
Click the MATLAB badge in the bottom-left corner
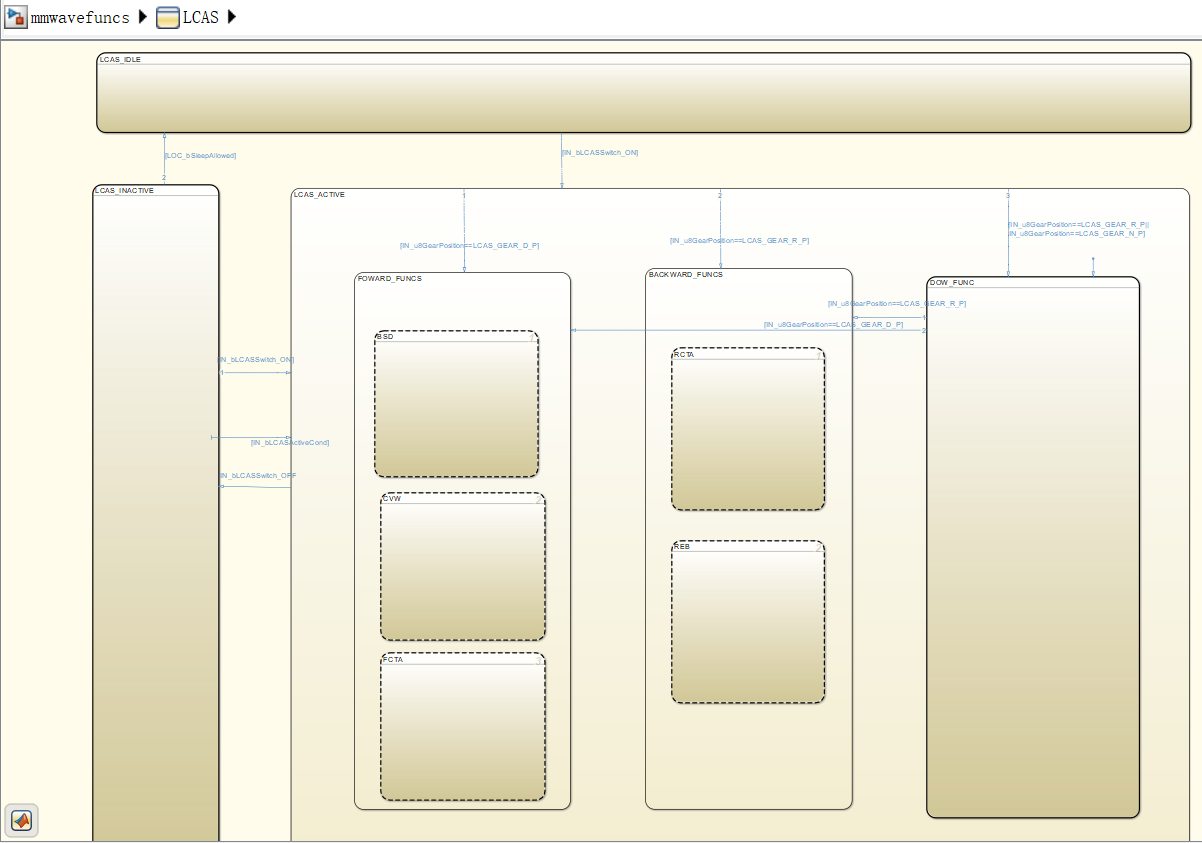tap(21, 820)
